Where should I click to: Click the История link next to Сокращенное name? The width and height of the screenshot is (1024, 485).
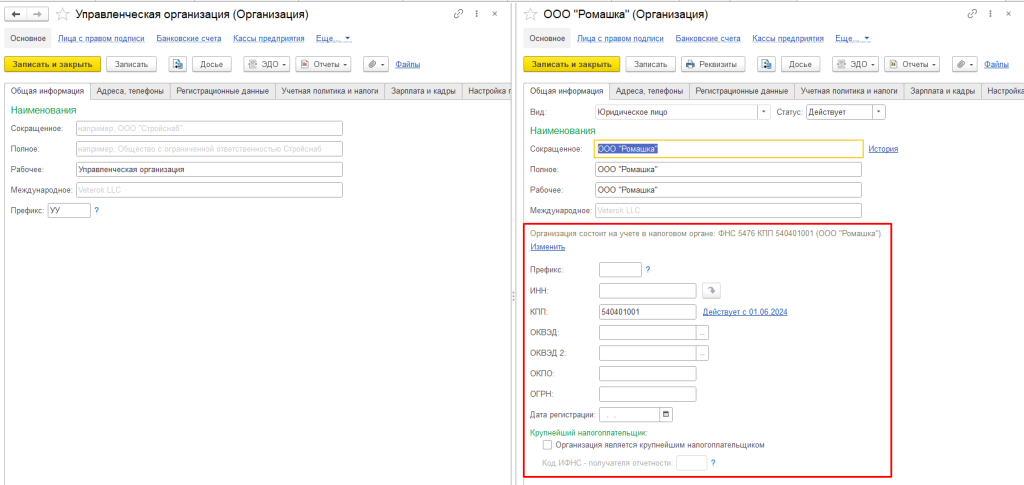882,149
